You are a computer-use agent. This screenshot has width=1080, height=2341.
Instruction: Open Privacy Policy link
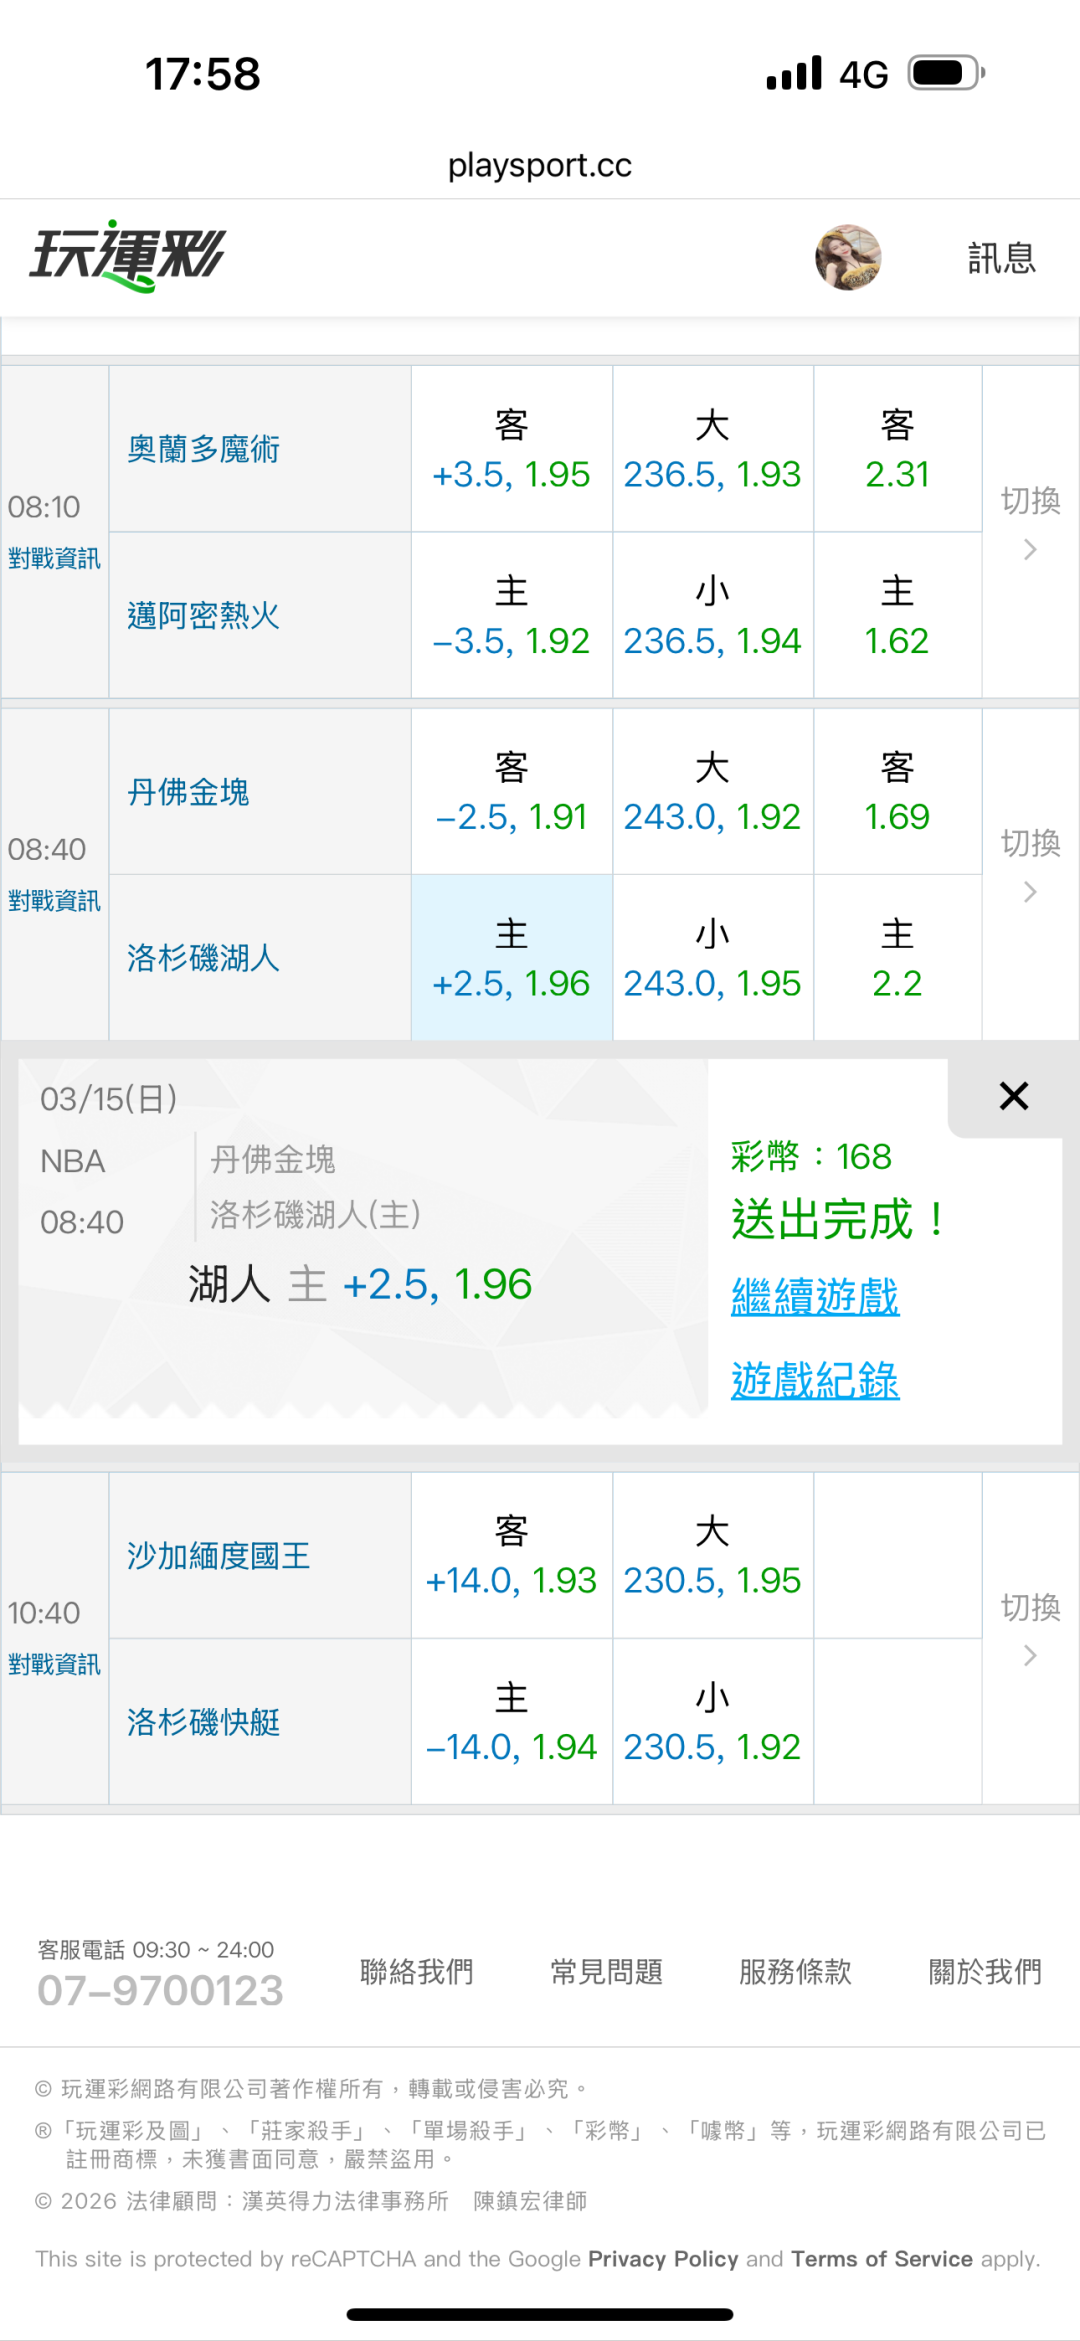click(663, 2259)
